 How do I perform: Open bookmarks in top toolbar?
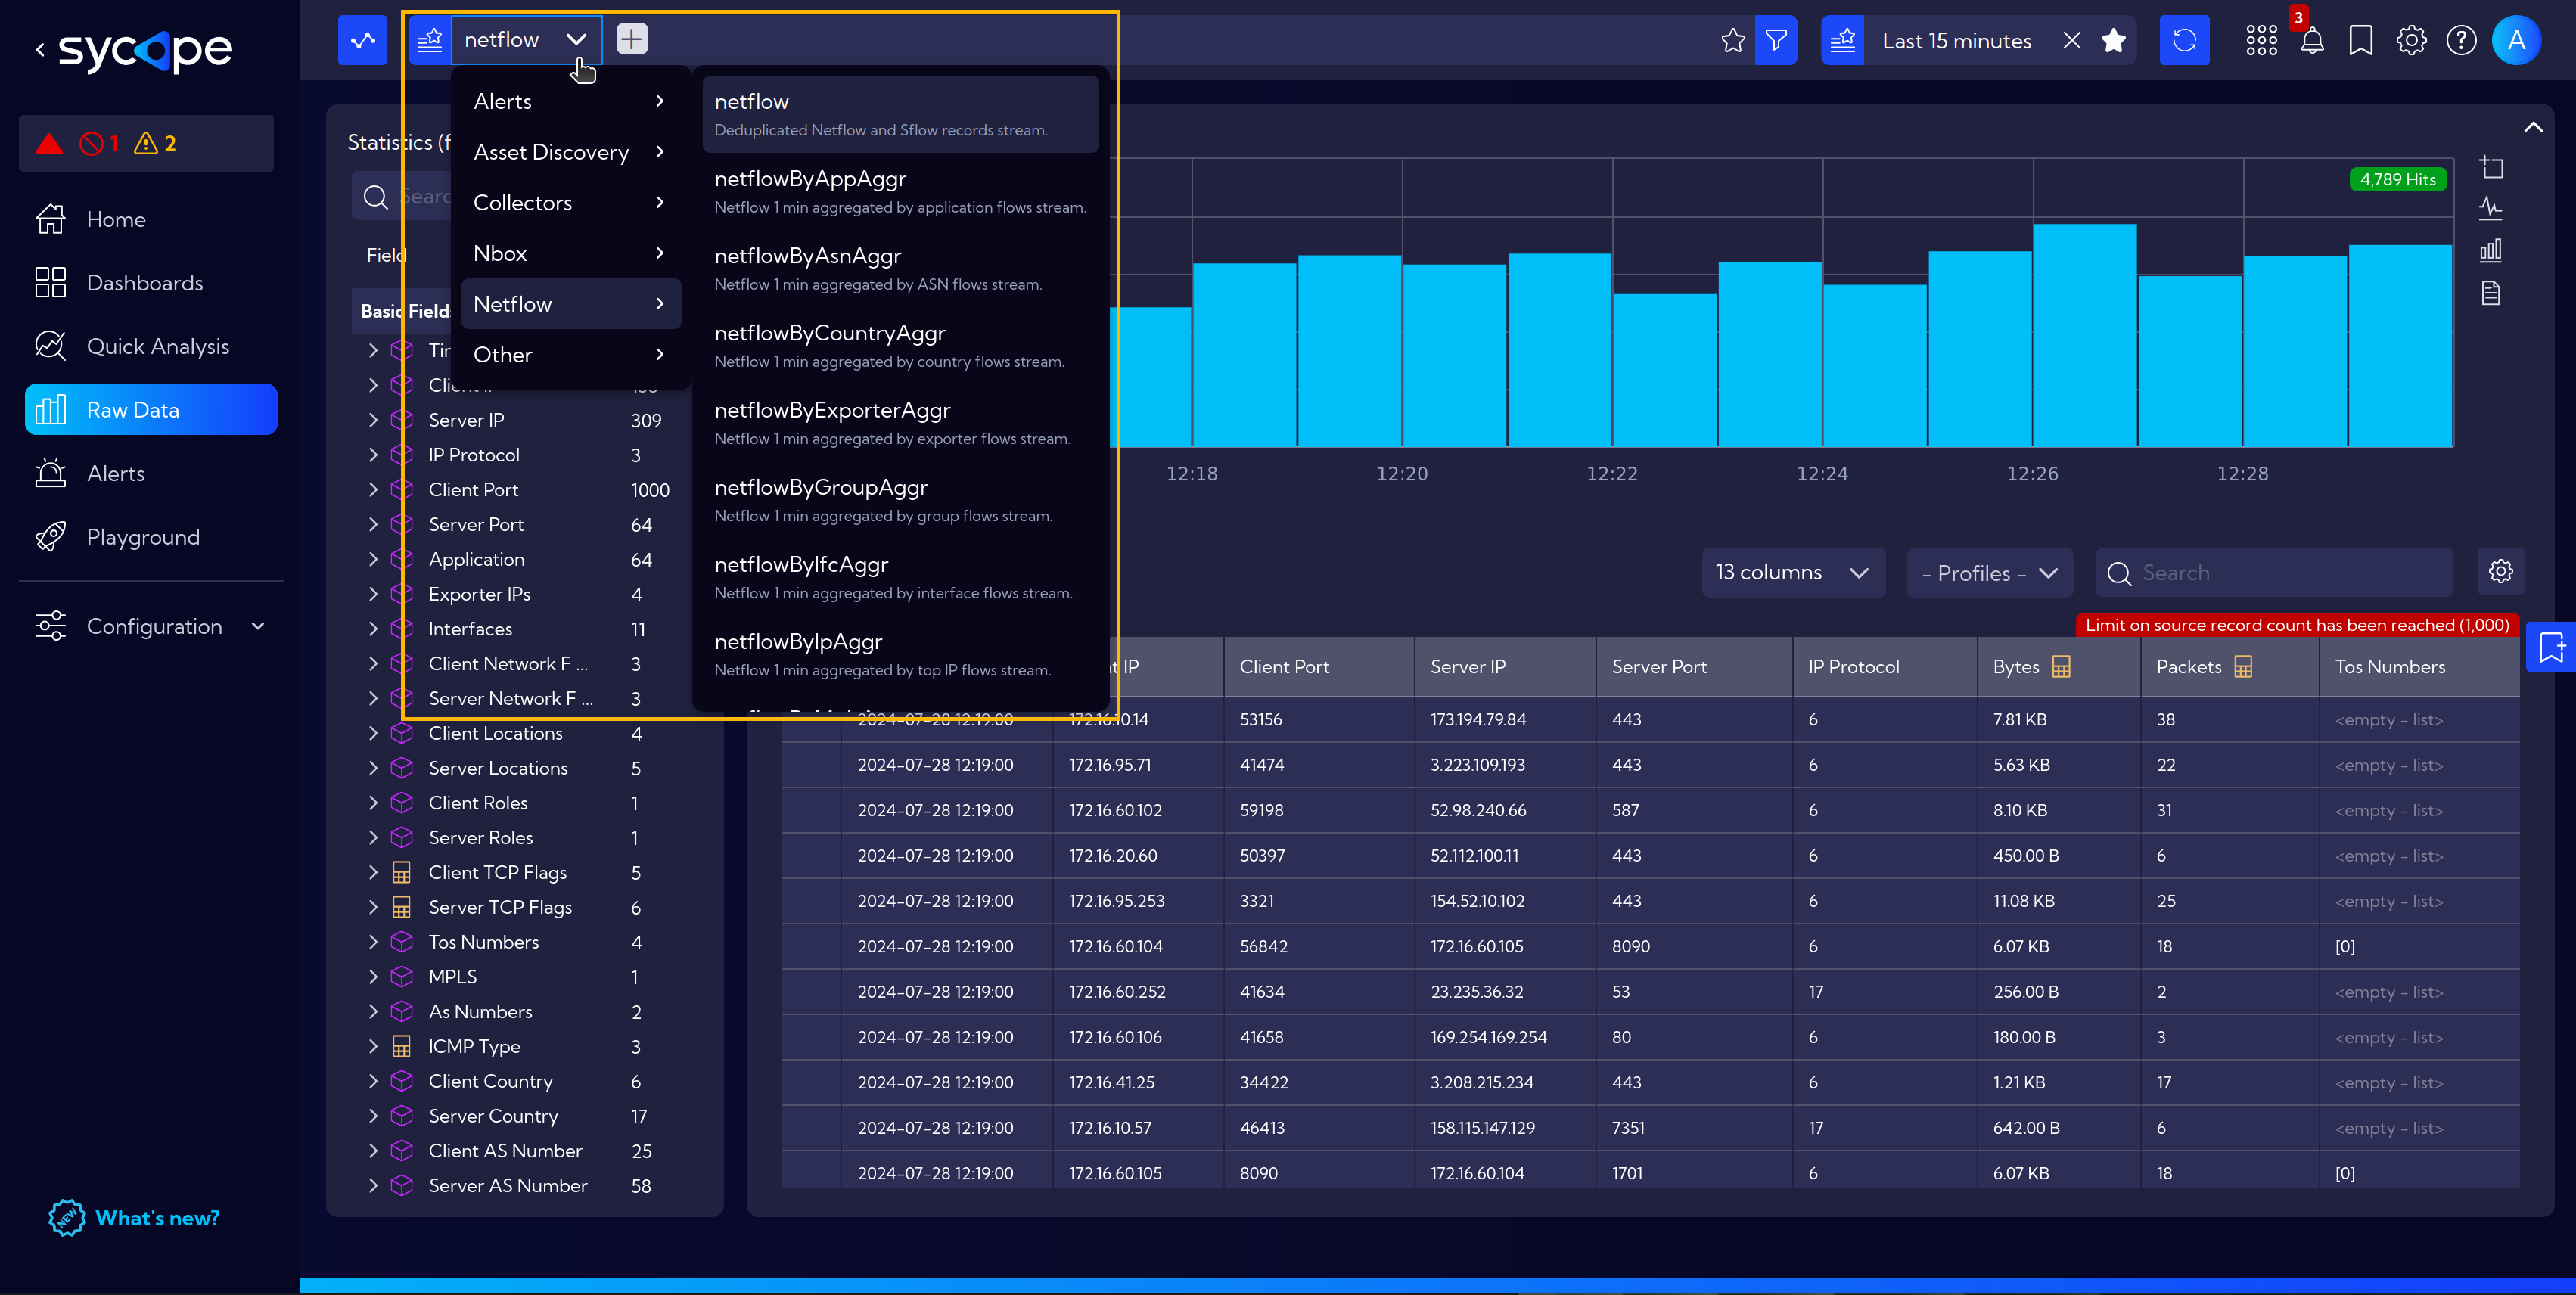tap(2361, 40)
